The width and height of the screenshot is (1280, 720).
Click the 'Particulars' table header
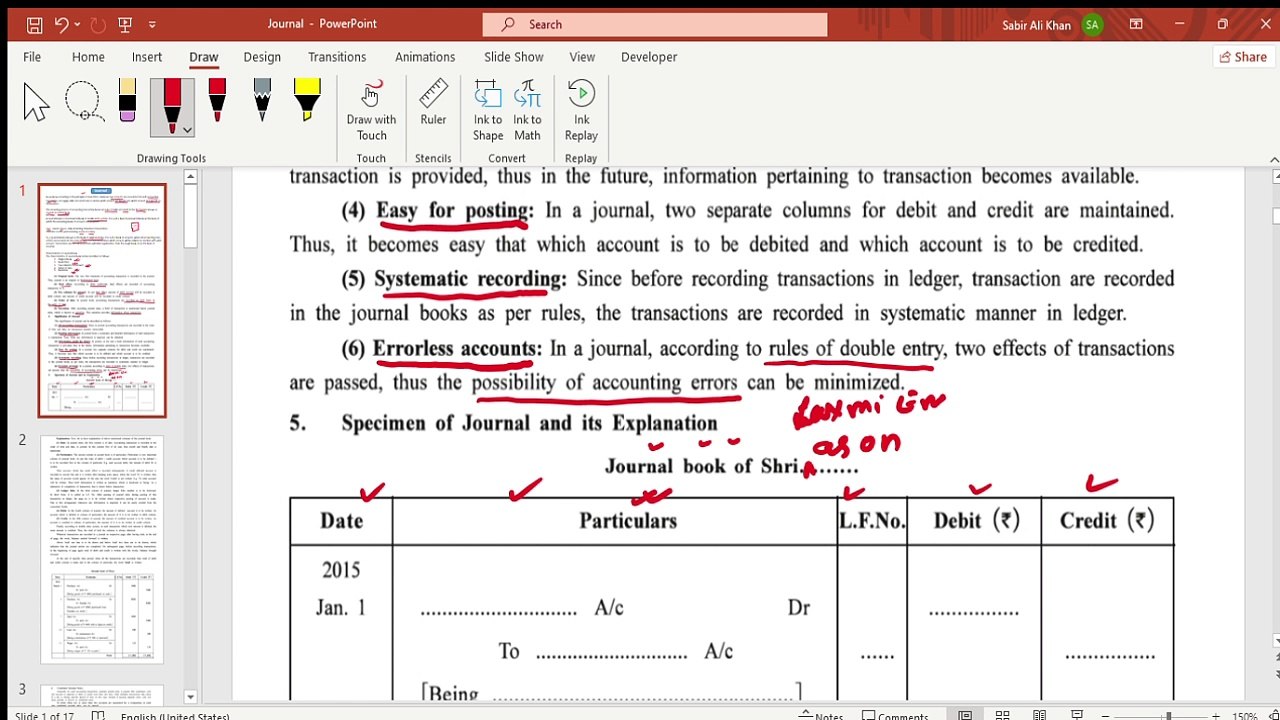point(628,520)
